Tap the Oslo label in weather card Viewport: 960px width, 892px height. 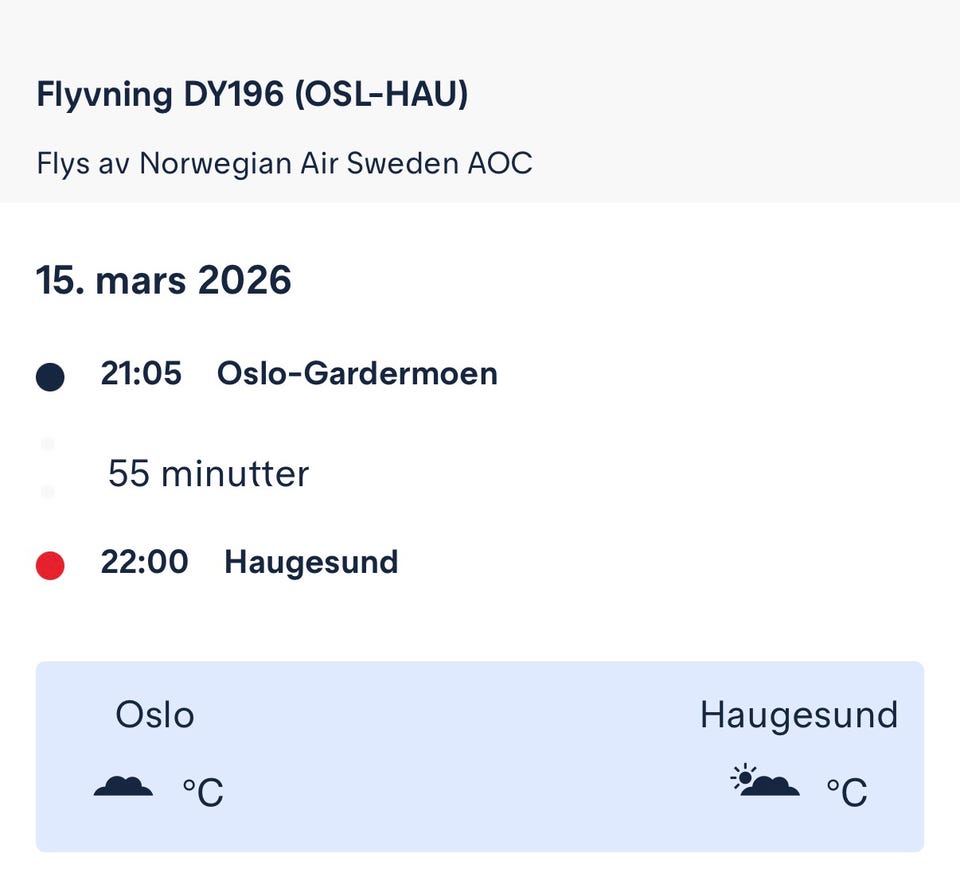click(x=155, y=715)
